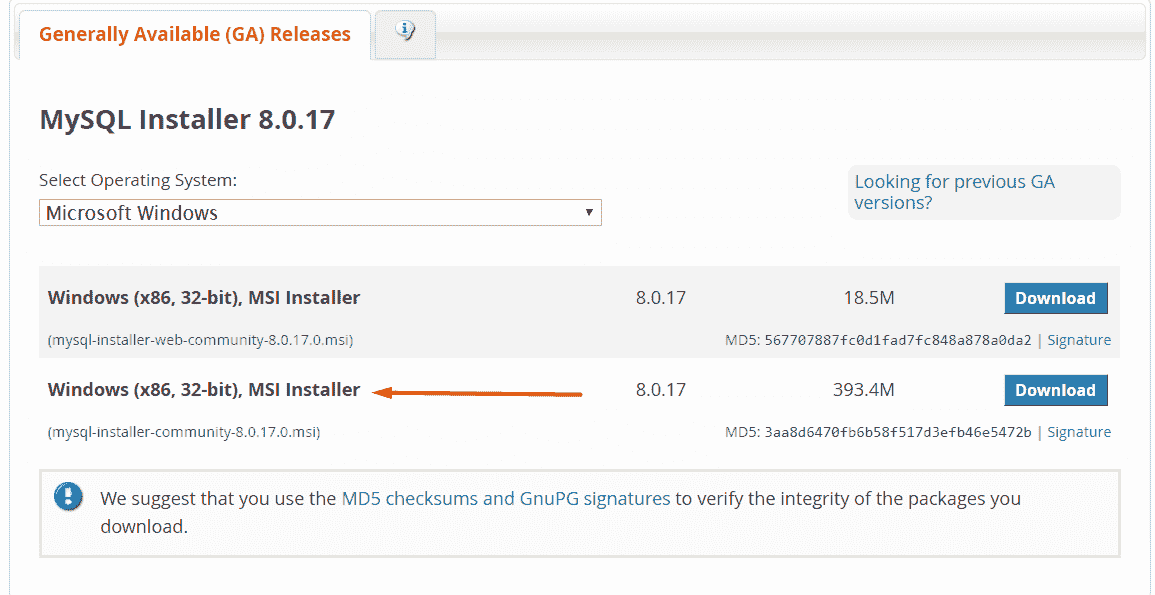1155x595 pixels.
Task: Download the 393.4M community MSI installer
Action: (x=1055, y=390)
